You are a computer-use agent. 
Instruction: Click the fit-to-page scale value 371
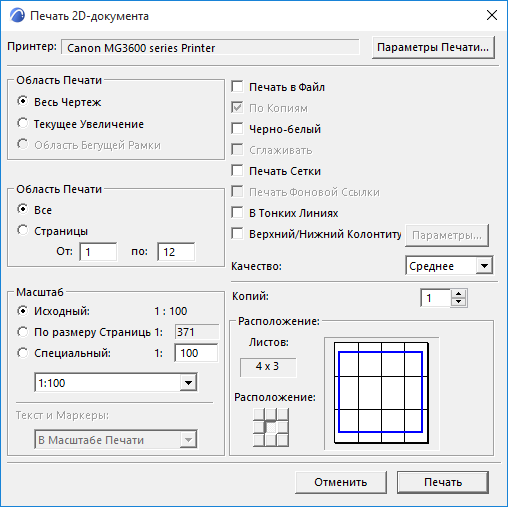tap(197, 332)
